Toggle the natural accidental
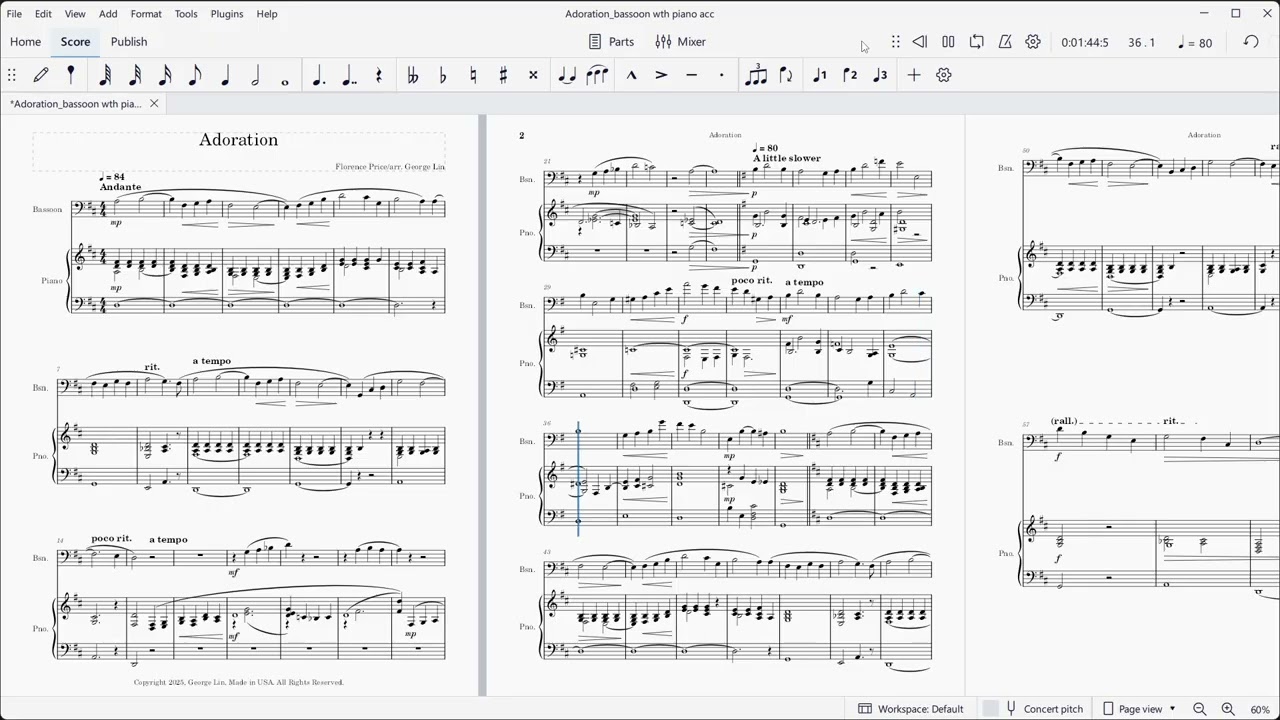 point(473,75)
